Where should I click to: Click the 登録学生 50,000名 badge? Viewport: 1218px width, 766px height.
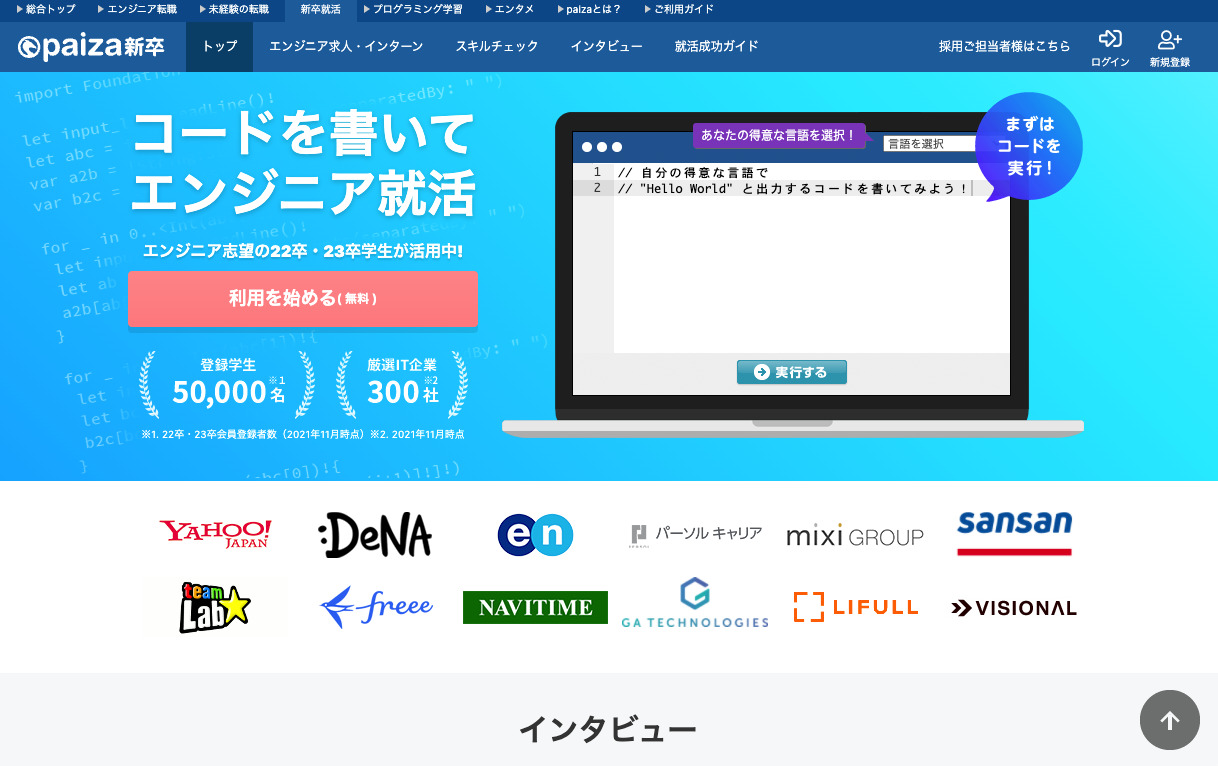228,383
